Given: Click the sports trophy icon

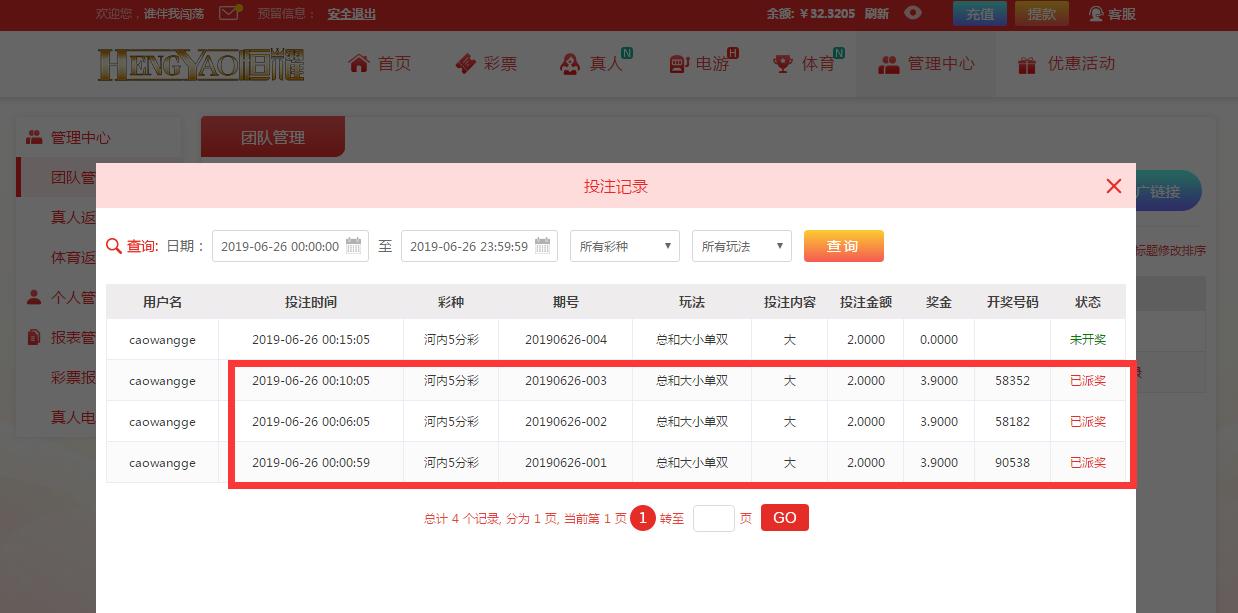Looking at the screenshot, I should 783,63.
